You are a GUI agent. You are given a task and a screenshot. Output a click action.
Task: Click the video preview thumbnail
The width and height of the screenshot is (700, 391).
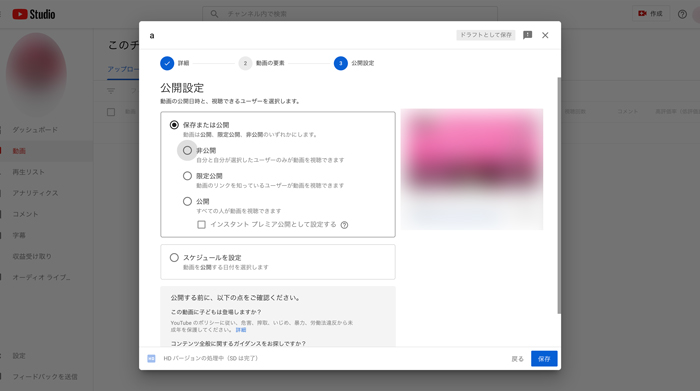pyautogui.click(x=472, y=169)
